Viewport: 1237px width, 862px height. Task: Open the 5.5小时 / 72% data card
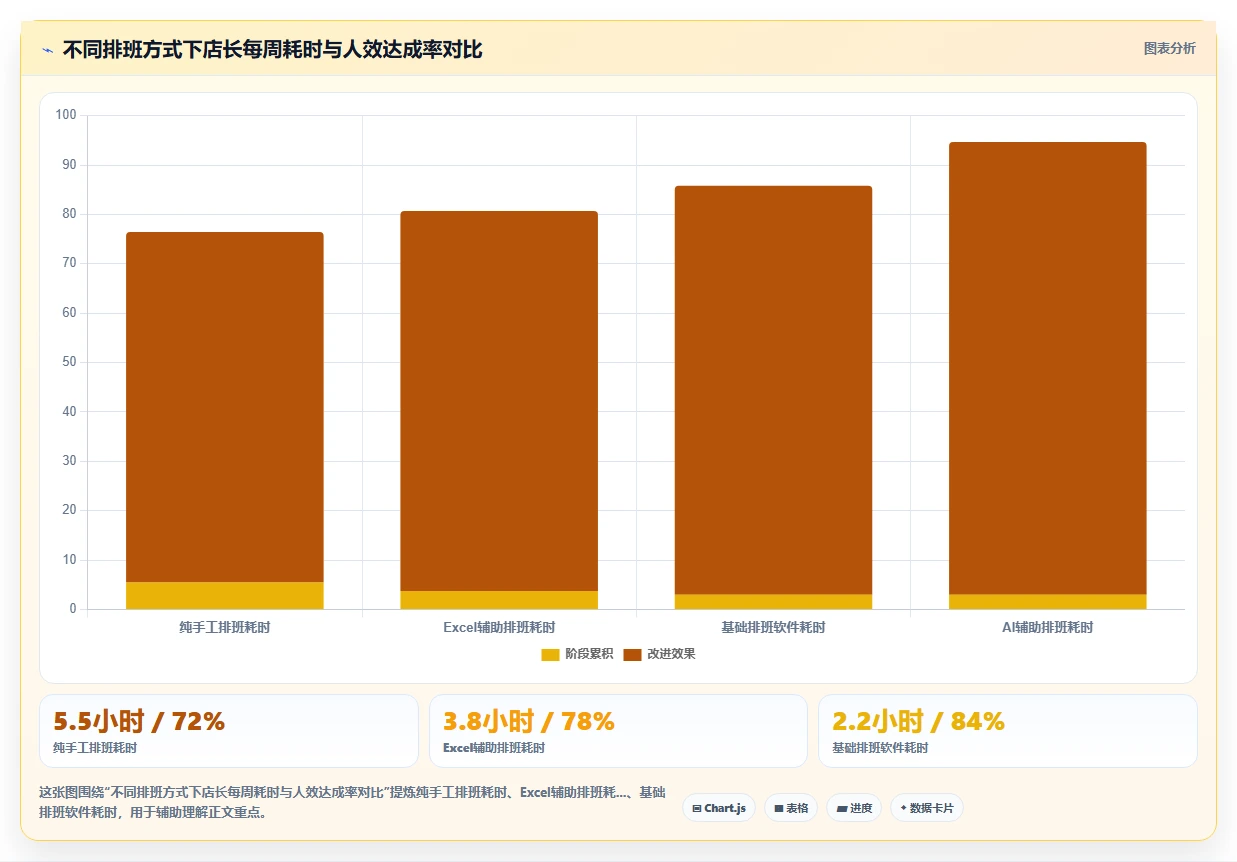tap(228, 731)
